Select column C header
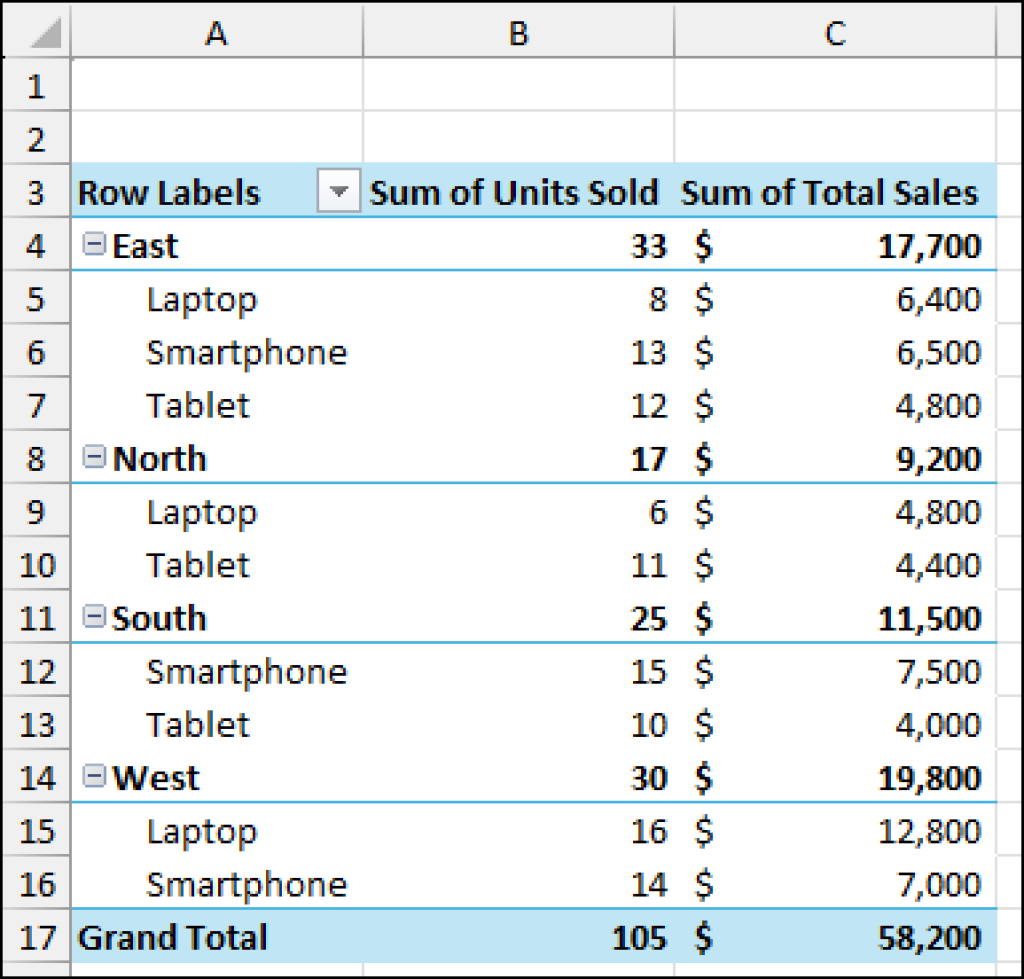The height and width of the screenshot is (979, 1024). (x=833, y=33)
